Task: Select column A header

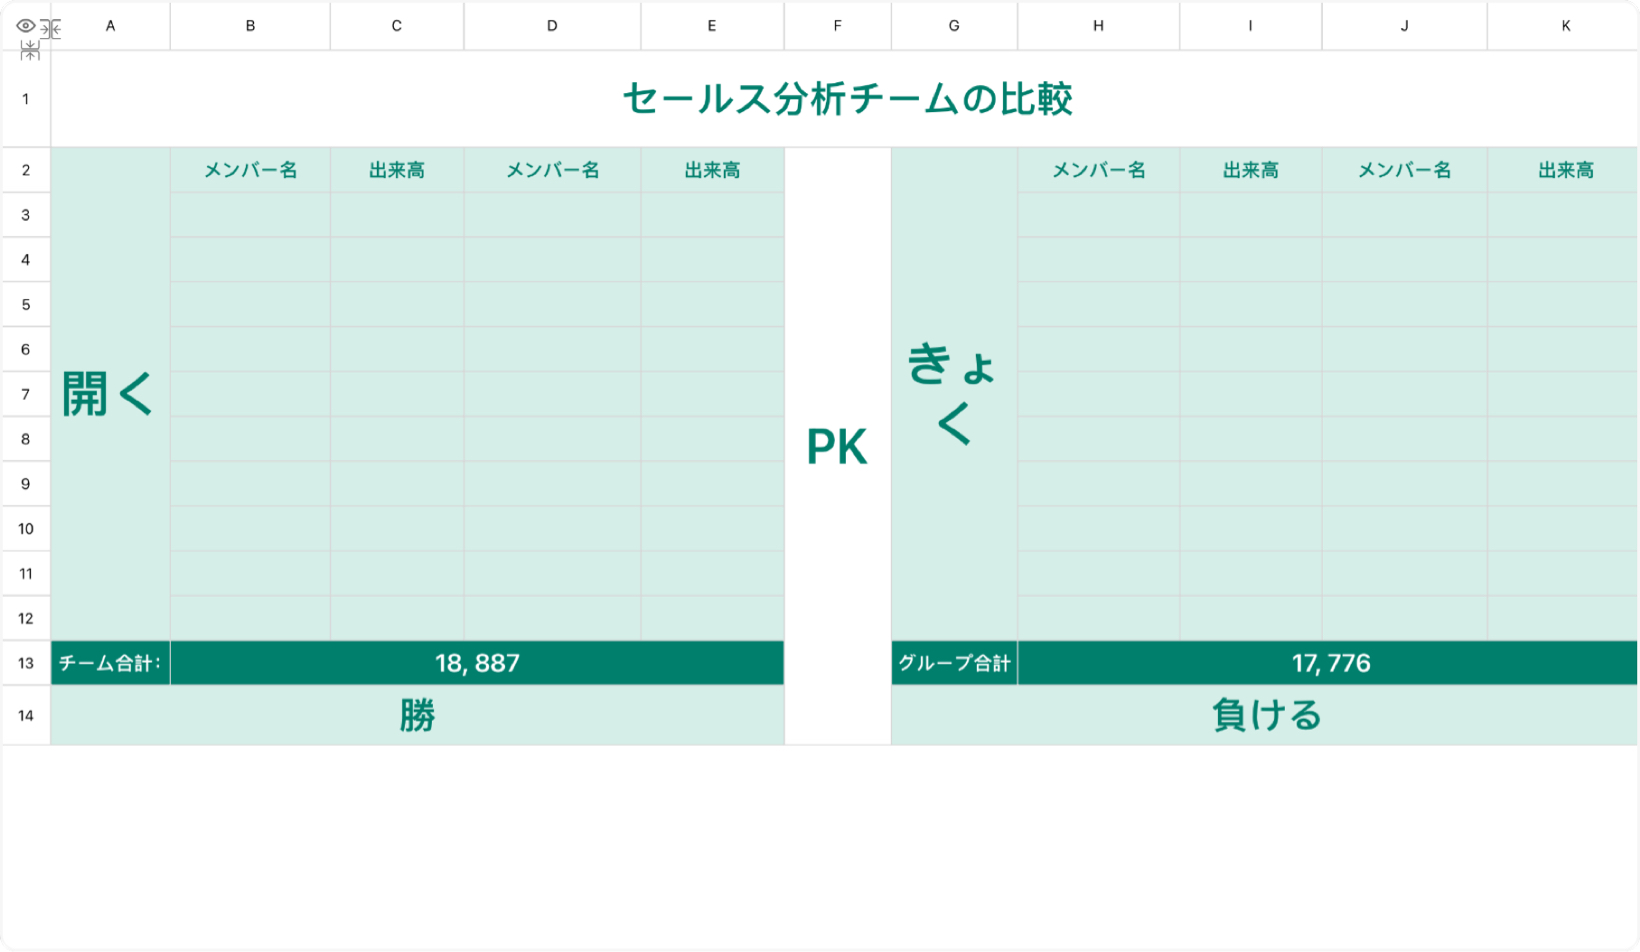Action: tap(110, 26)
